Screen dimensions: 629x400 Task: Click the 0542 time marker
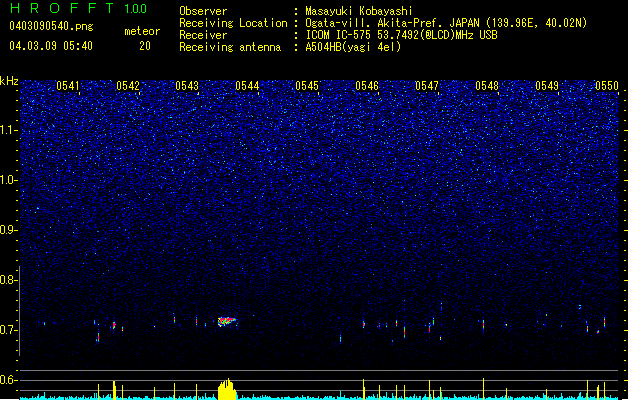(128, 86)
